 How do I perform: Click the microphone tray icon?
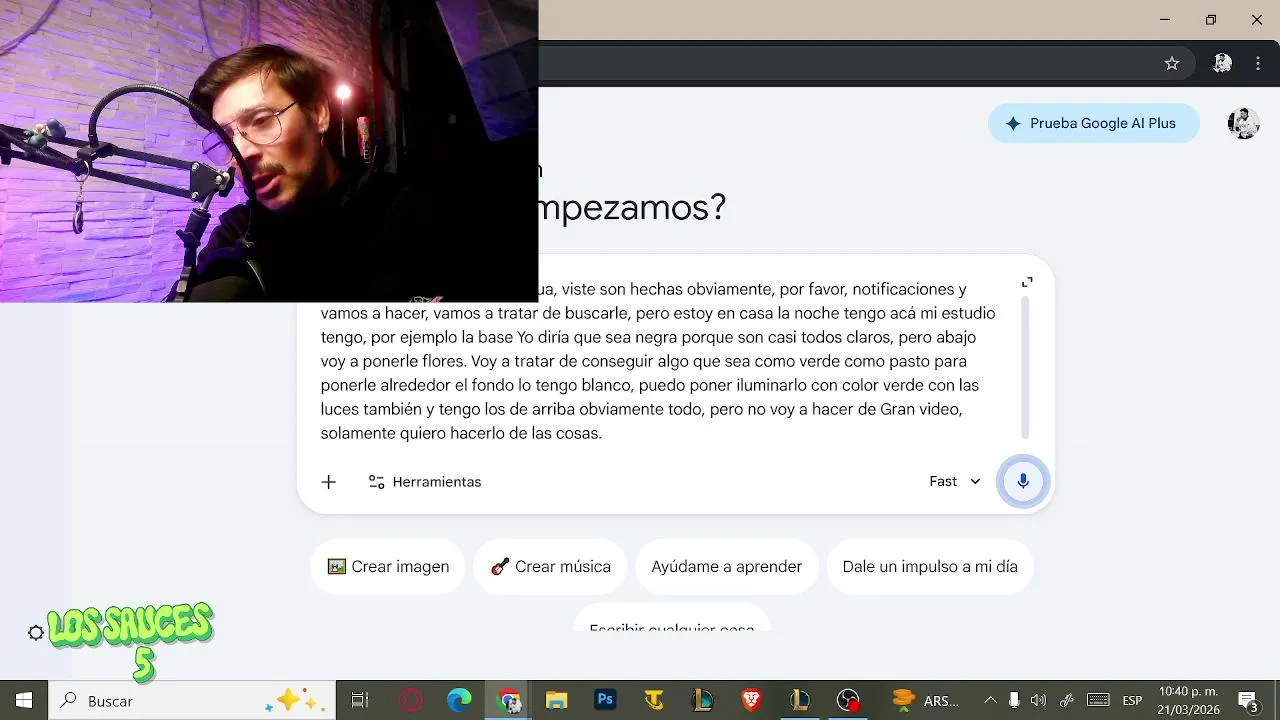point(1014,701)
